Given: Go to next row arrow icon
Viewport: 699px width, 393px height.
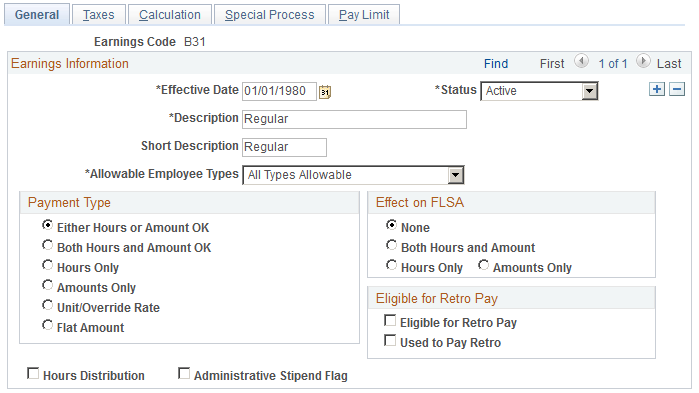Looking at the screenshot, I should tap(643, 61).
